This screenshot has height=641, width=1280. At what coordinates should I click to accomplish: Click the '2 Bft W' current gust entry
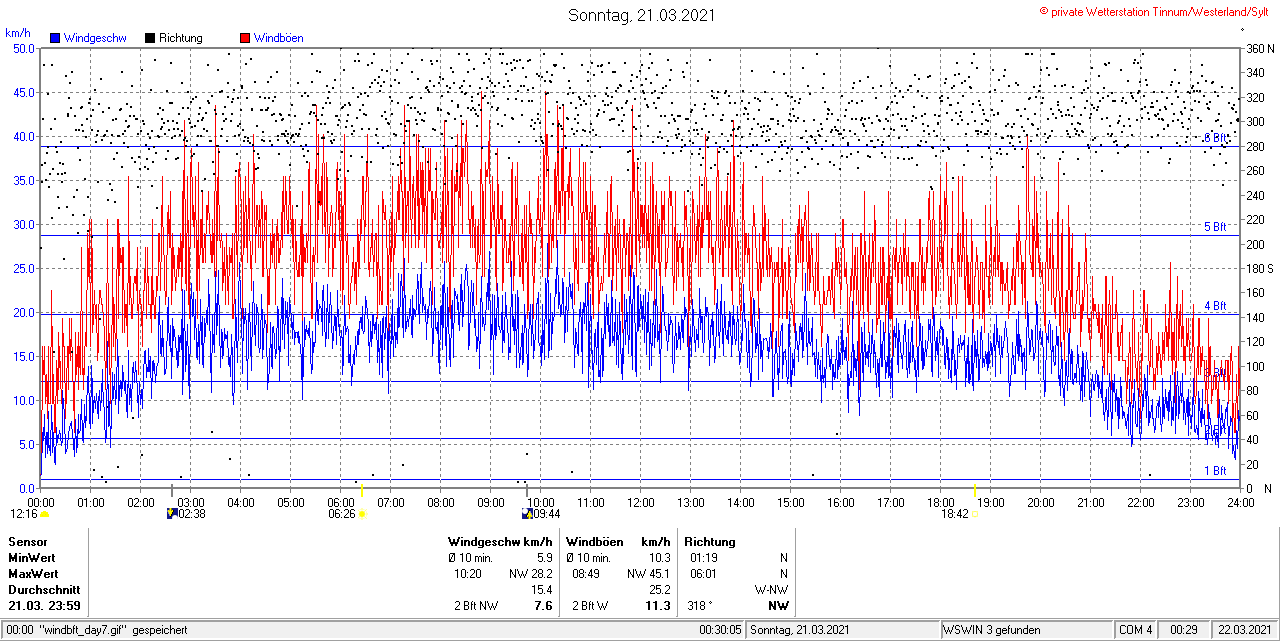click(x=590, y=605)
